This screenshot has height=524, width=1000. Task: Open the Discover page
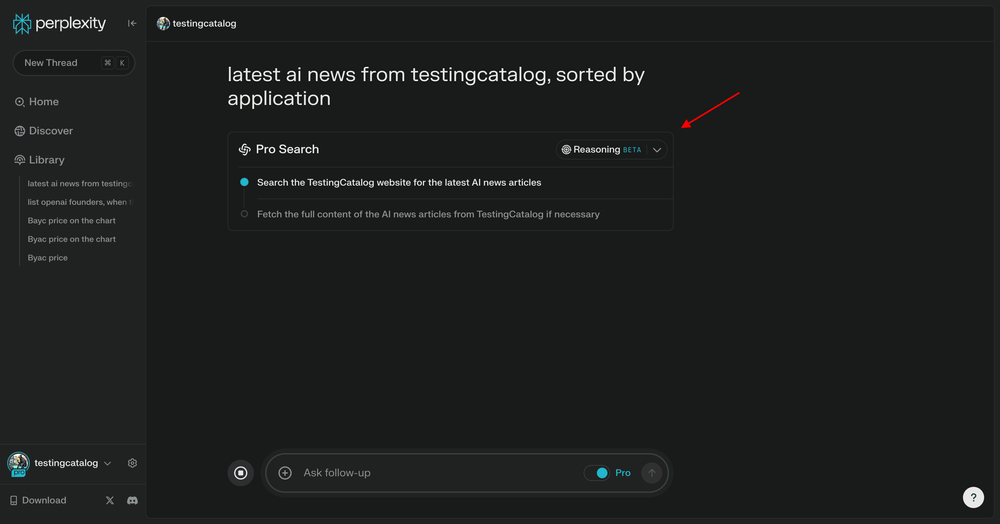pyautogui.click(x=50, y=131)
